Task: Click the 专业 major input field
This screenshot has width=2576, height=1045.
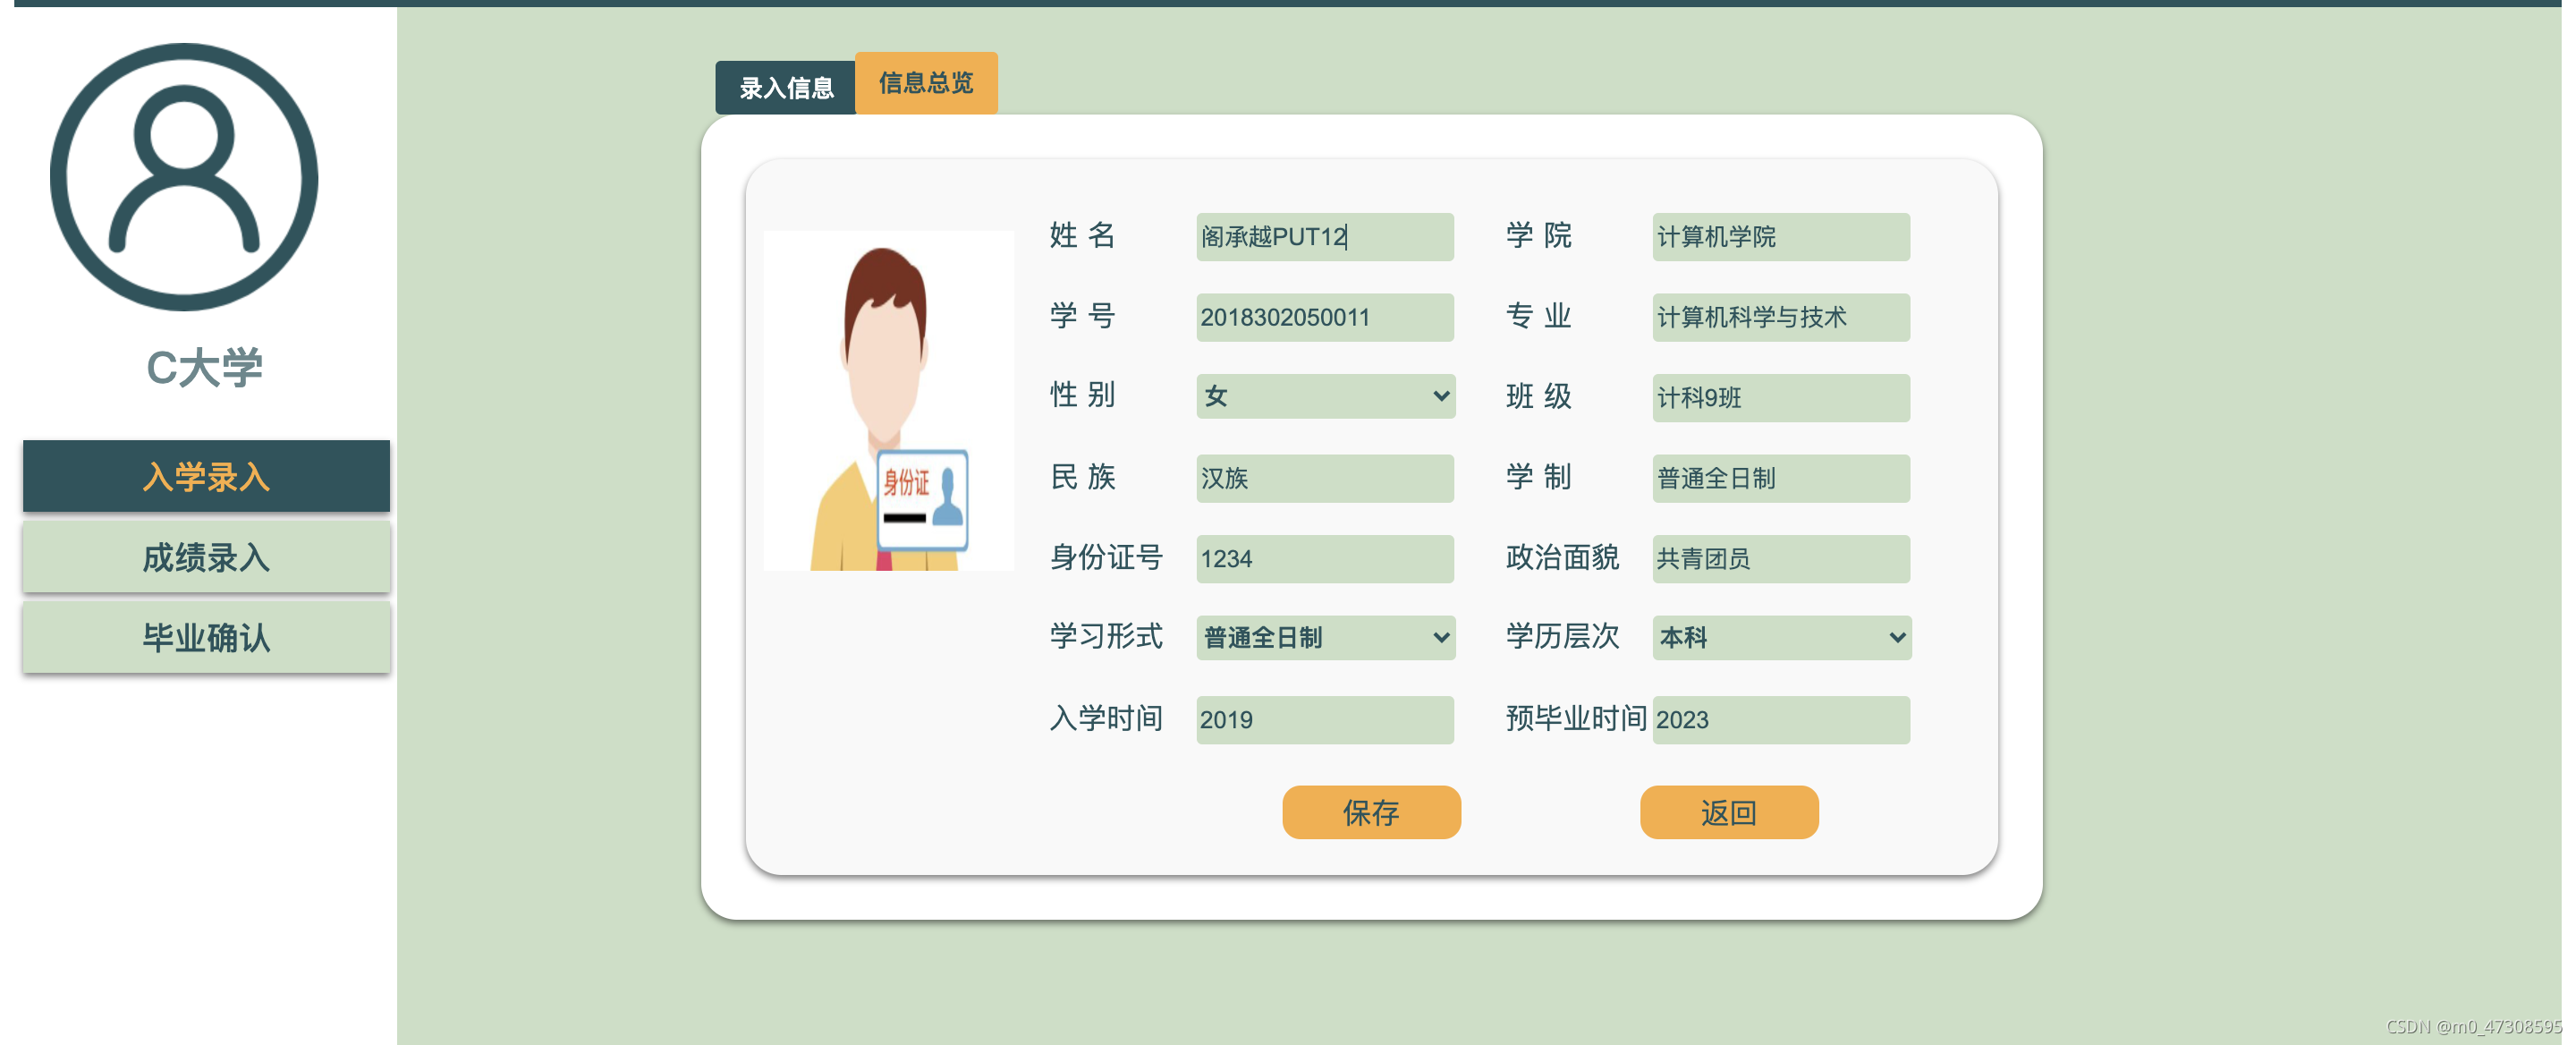Action: click(x=1780, y=317)
